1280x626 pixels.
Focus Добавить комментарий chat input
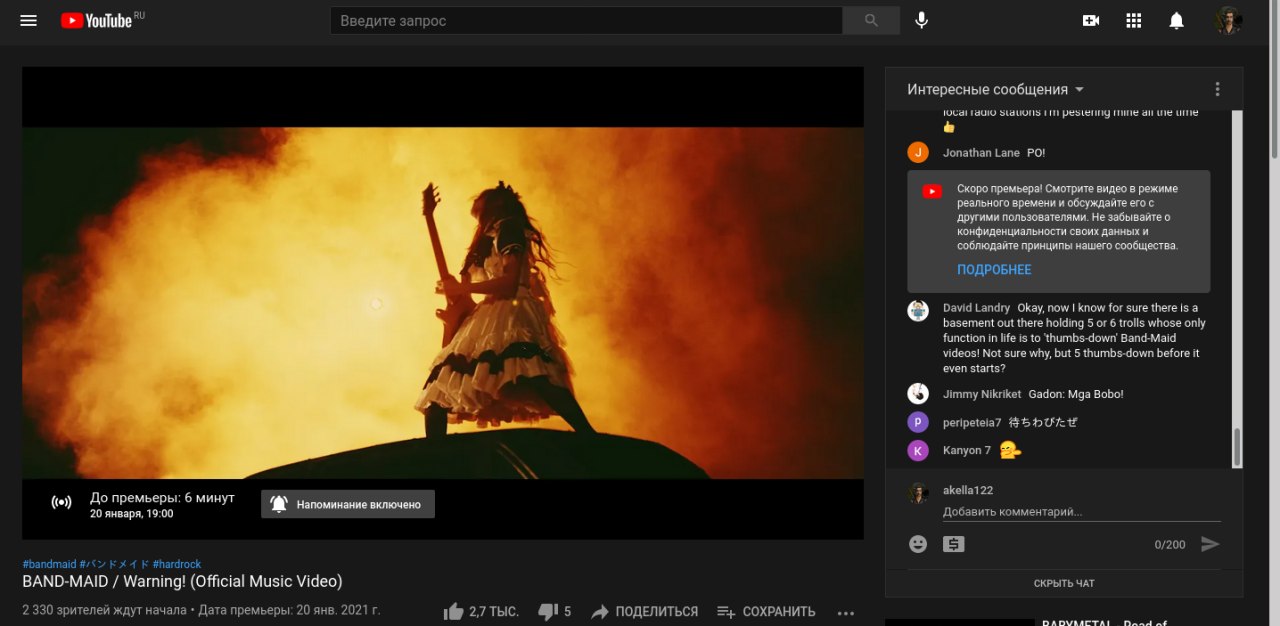1081,511
